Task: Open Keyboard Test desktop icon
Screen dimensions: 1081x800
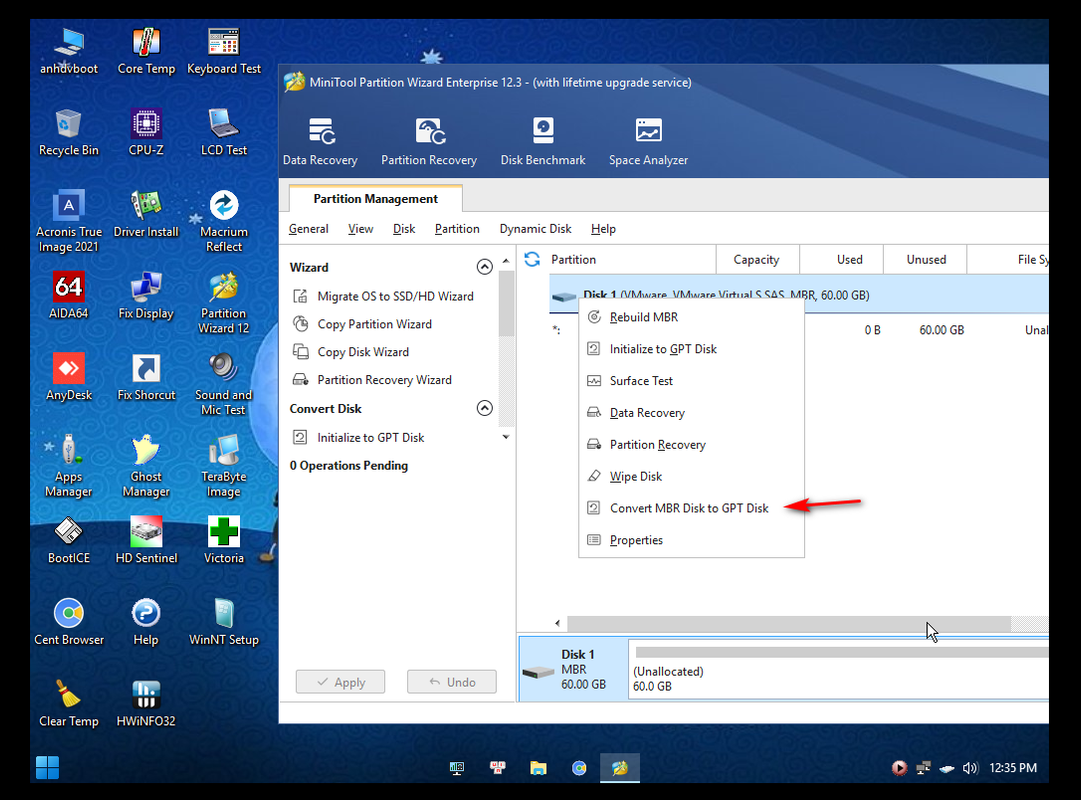Action: click(x=224, y=51)
